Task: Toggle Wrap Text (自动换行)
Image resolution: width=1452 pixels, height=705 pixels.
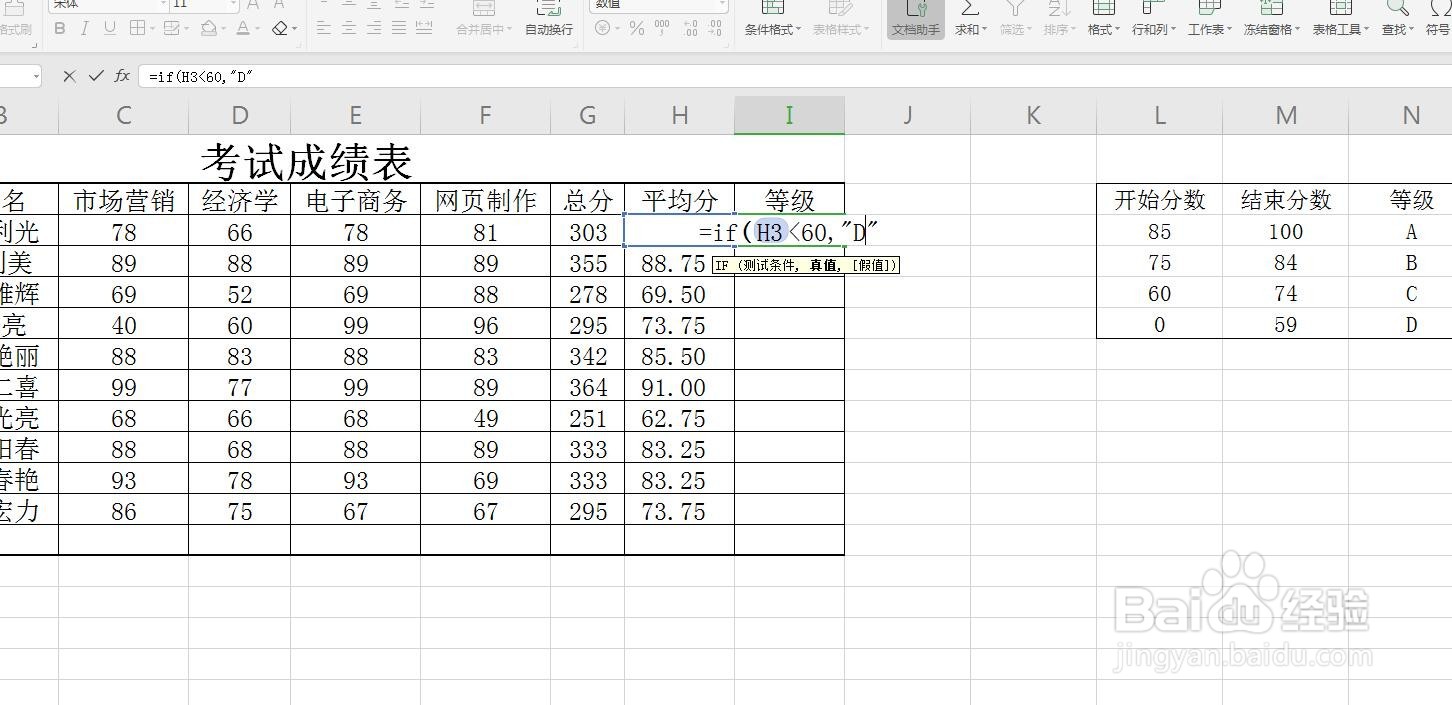Action: click(x=549, y=19)
